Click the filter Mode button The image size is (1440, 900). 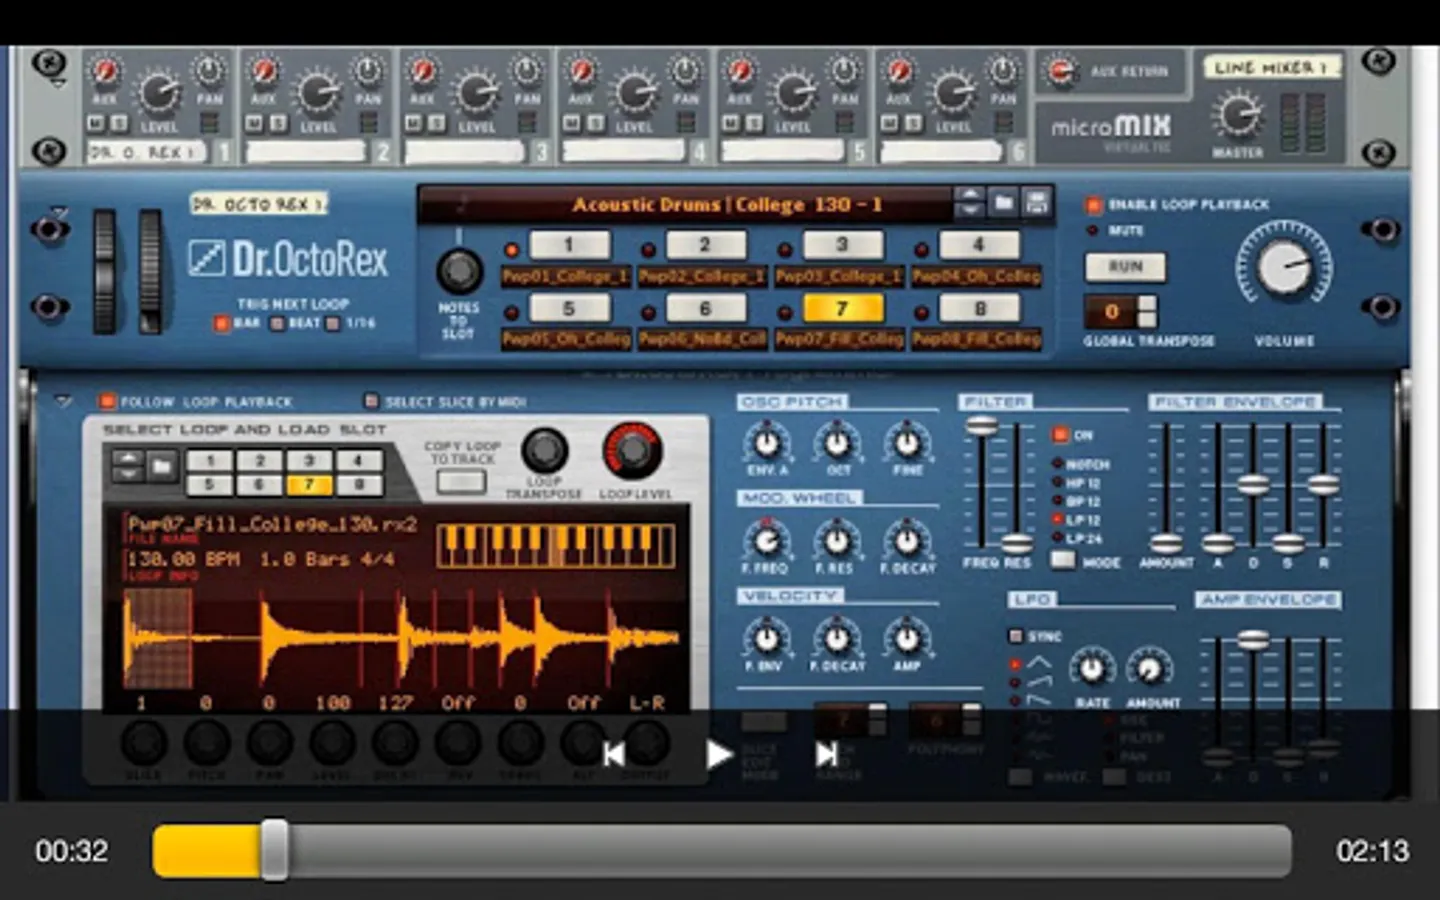tap(1064, 560)
